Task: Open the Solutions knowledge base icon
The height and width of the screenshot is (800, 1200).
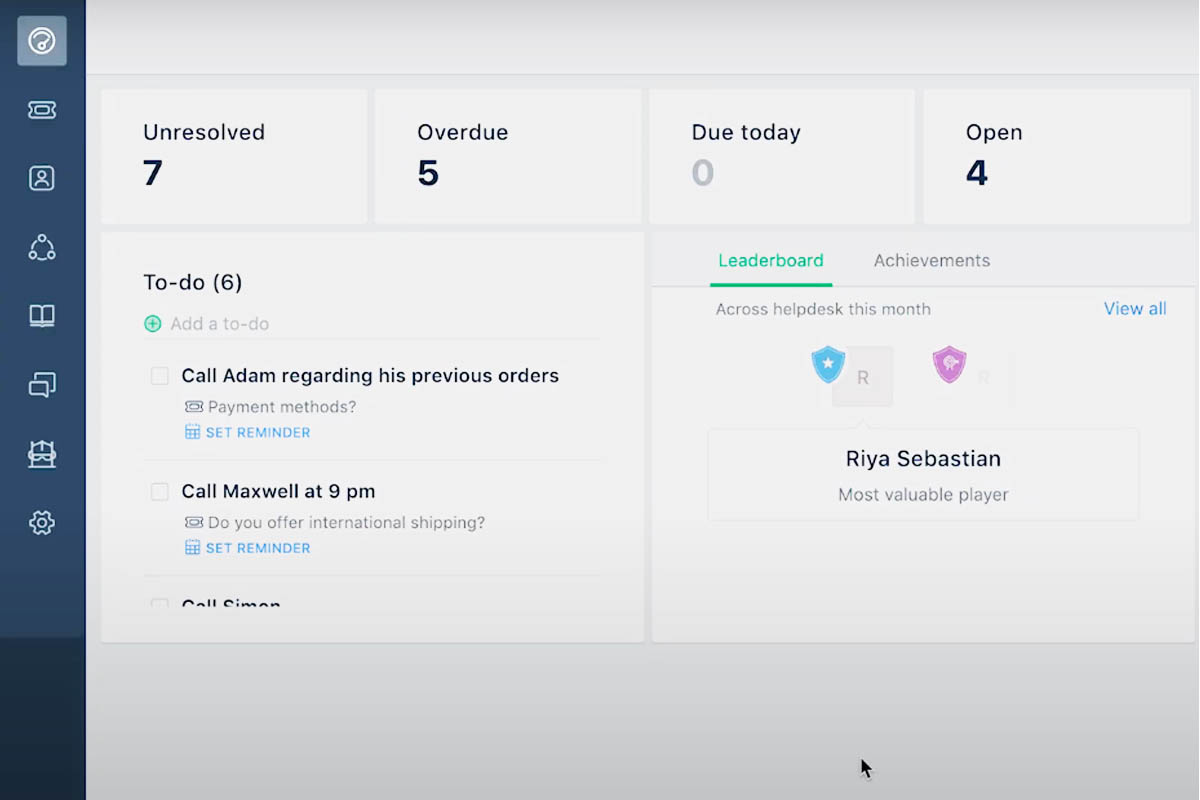Action: 41,316
